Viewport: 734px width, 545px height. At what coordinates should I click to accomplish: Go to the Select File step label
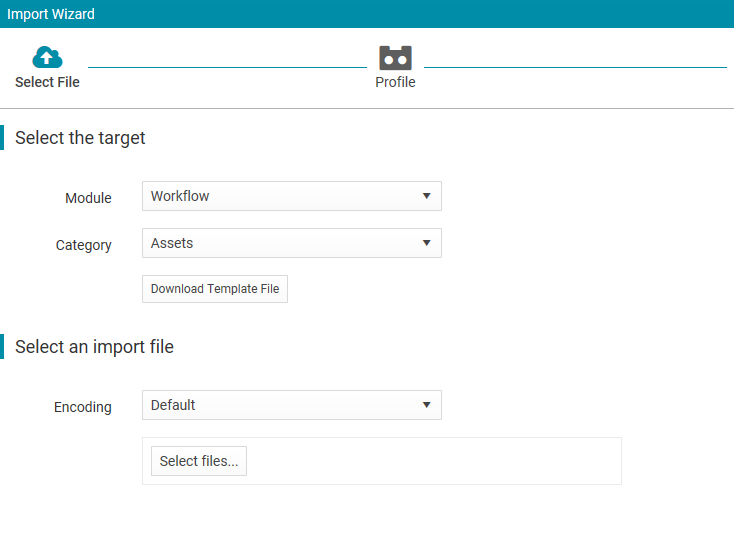point(47,82)
